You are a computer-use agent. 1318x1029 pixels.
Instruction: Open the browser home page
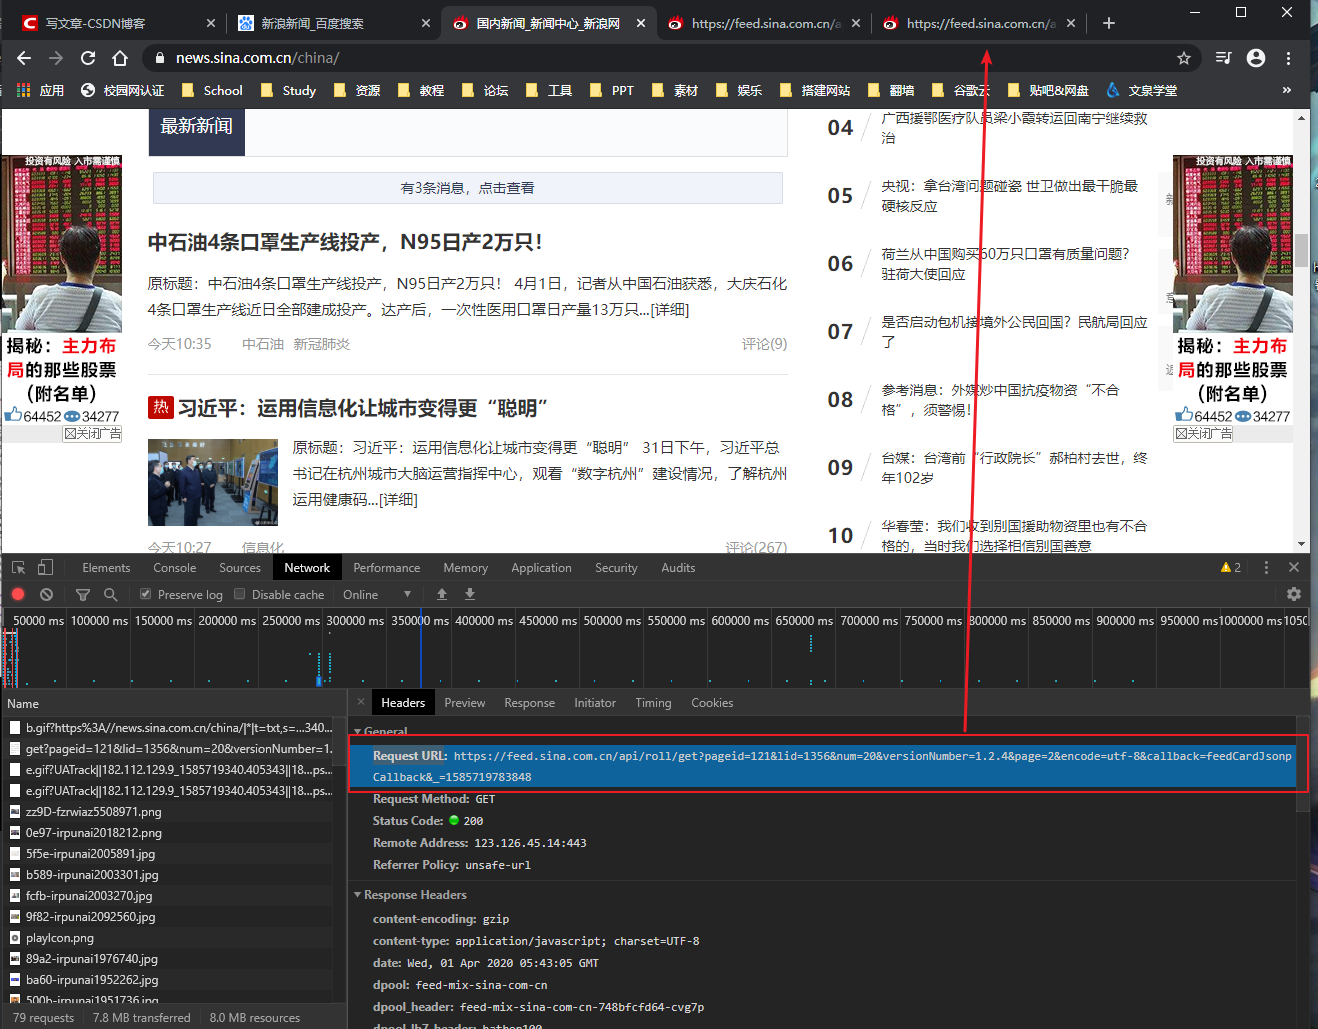coord(120,58)
